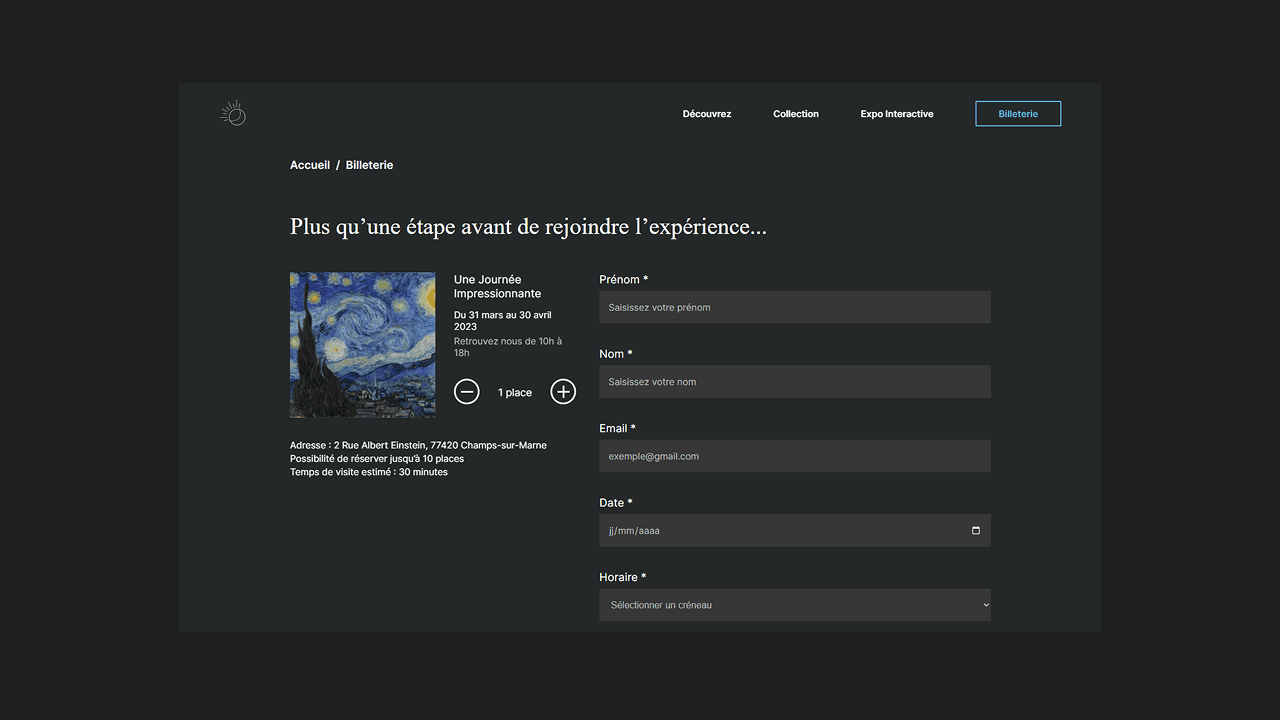
Task: Go to the Collection page
Action: coord(795,114)
